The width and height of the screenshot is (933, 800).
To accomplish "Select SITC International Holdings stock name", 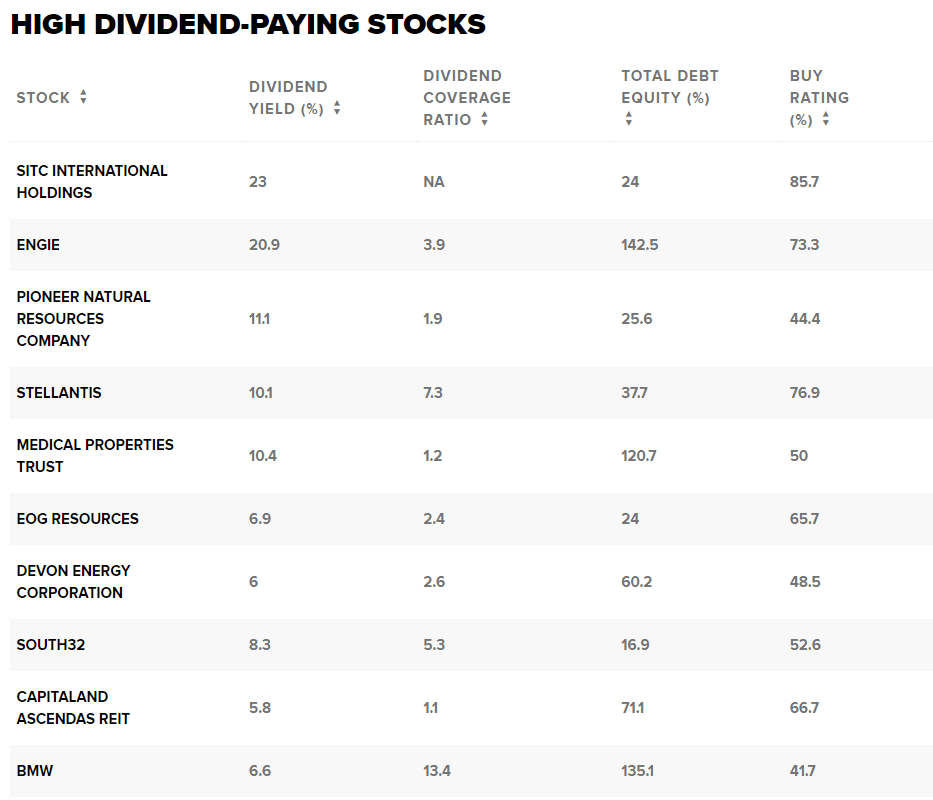I will (x=92, y=182).
